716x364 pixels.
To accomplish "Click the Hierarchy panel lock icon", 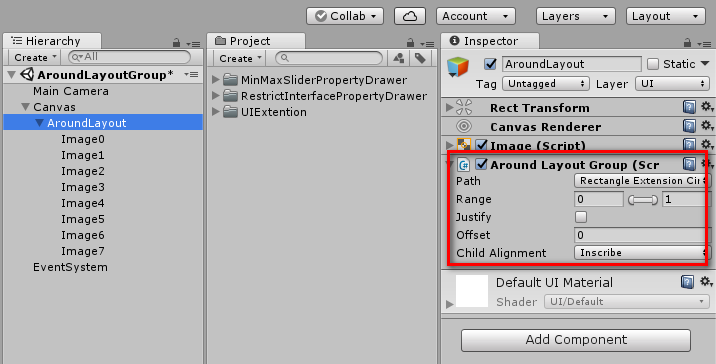I will pyautogui.click(x=176, y=43).
